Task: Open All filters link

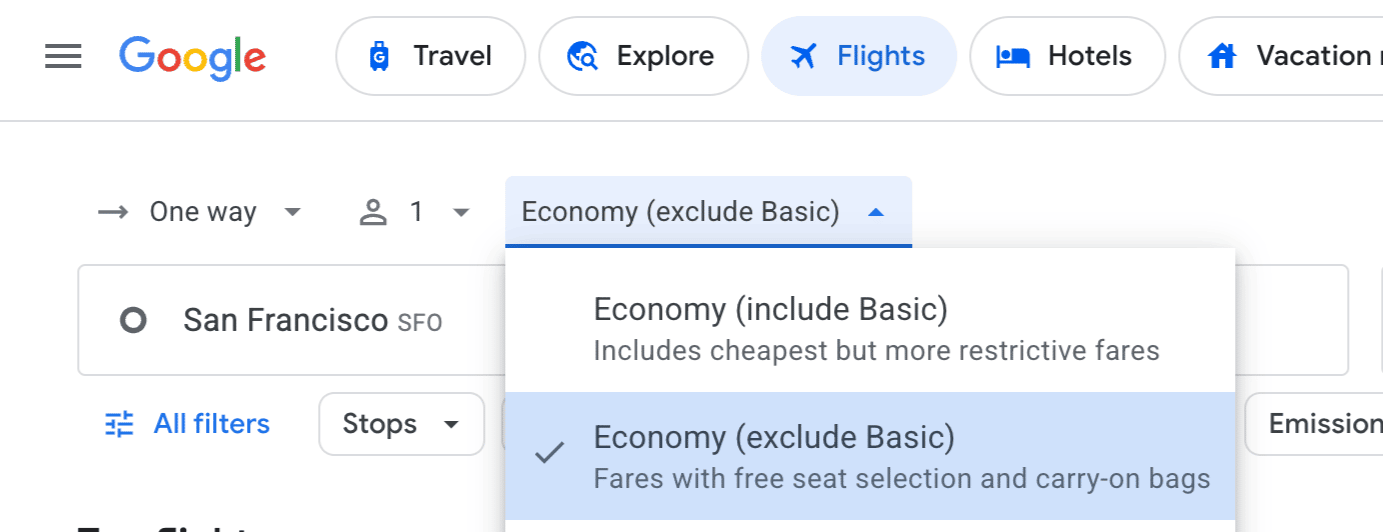Action: click(x=211, y=424)
